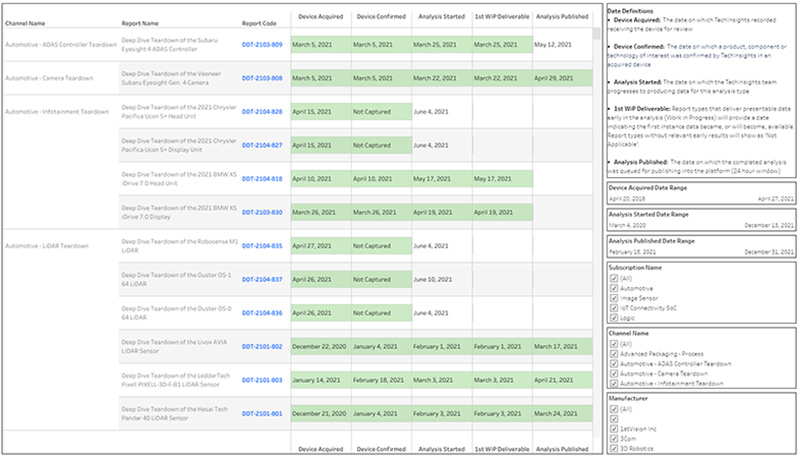Select the June 10, 2021 analysis started cell
This screenshot has height=457, width=800.
442,280
